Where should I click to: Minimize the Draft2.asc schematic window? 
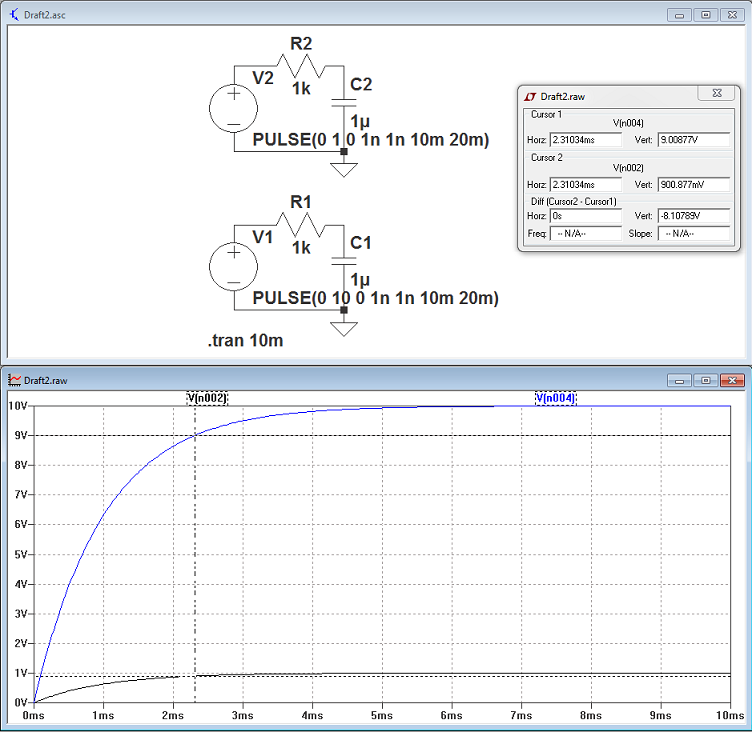pyautogui.click(x=679, y=15)
